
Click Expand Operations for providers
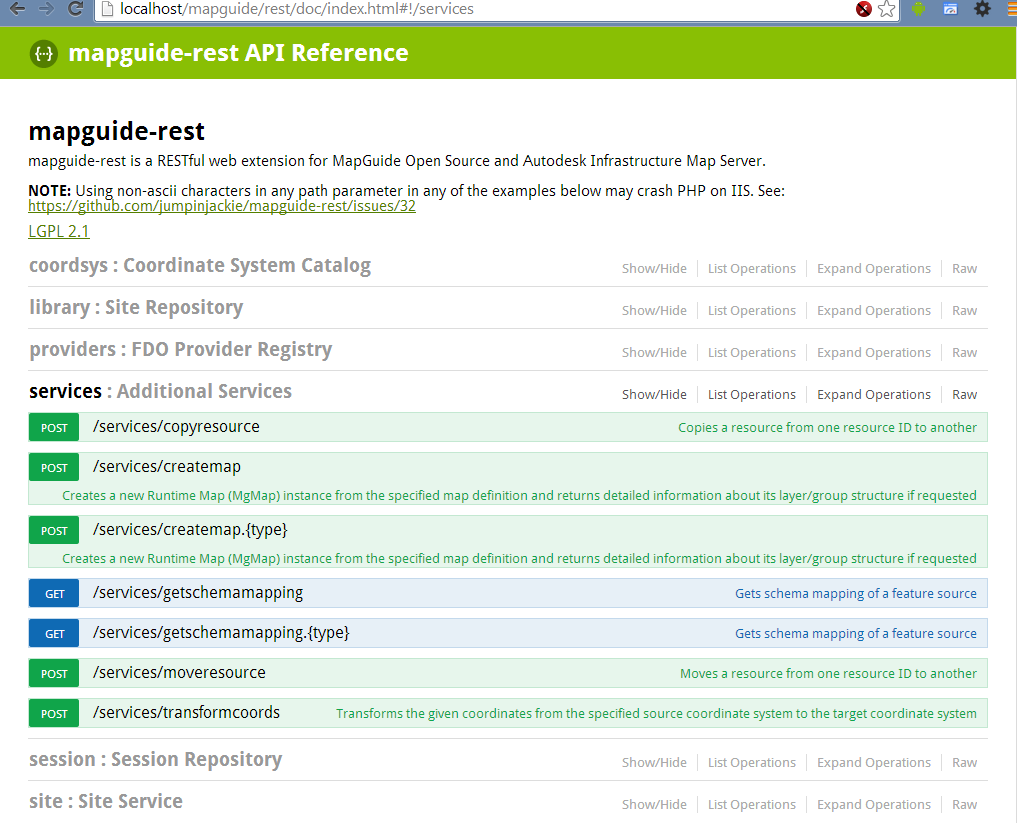(x=874, y=353)
